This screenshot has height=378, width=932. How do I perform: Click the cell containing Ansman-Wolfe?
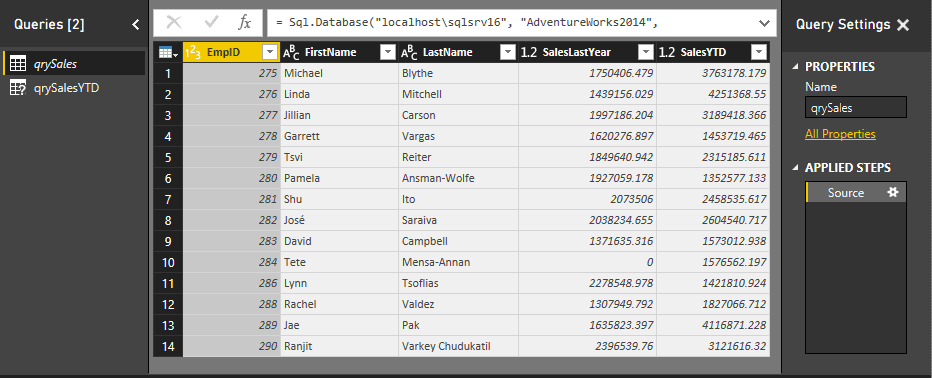tap(458, 178)
